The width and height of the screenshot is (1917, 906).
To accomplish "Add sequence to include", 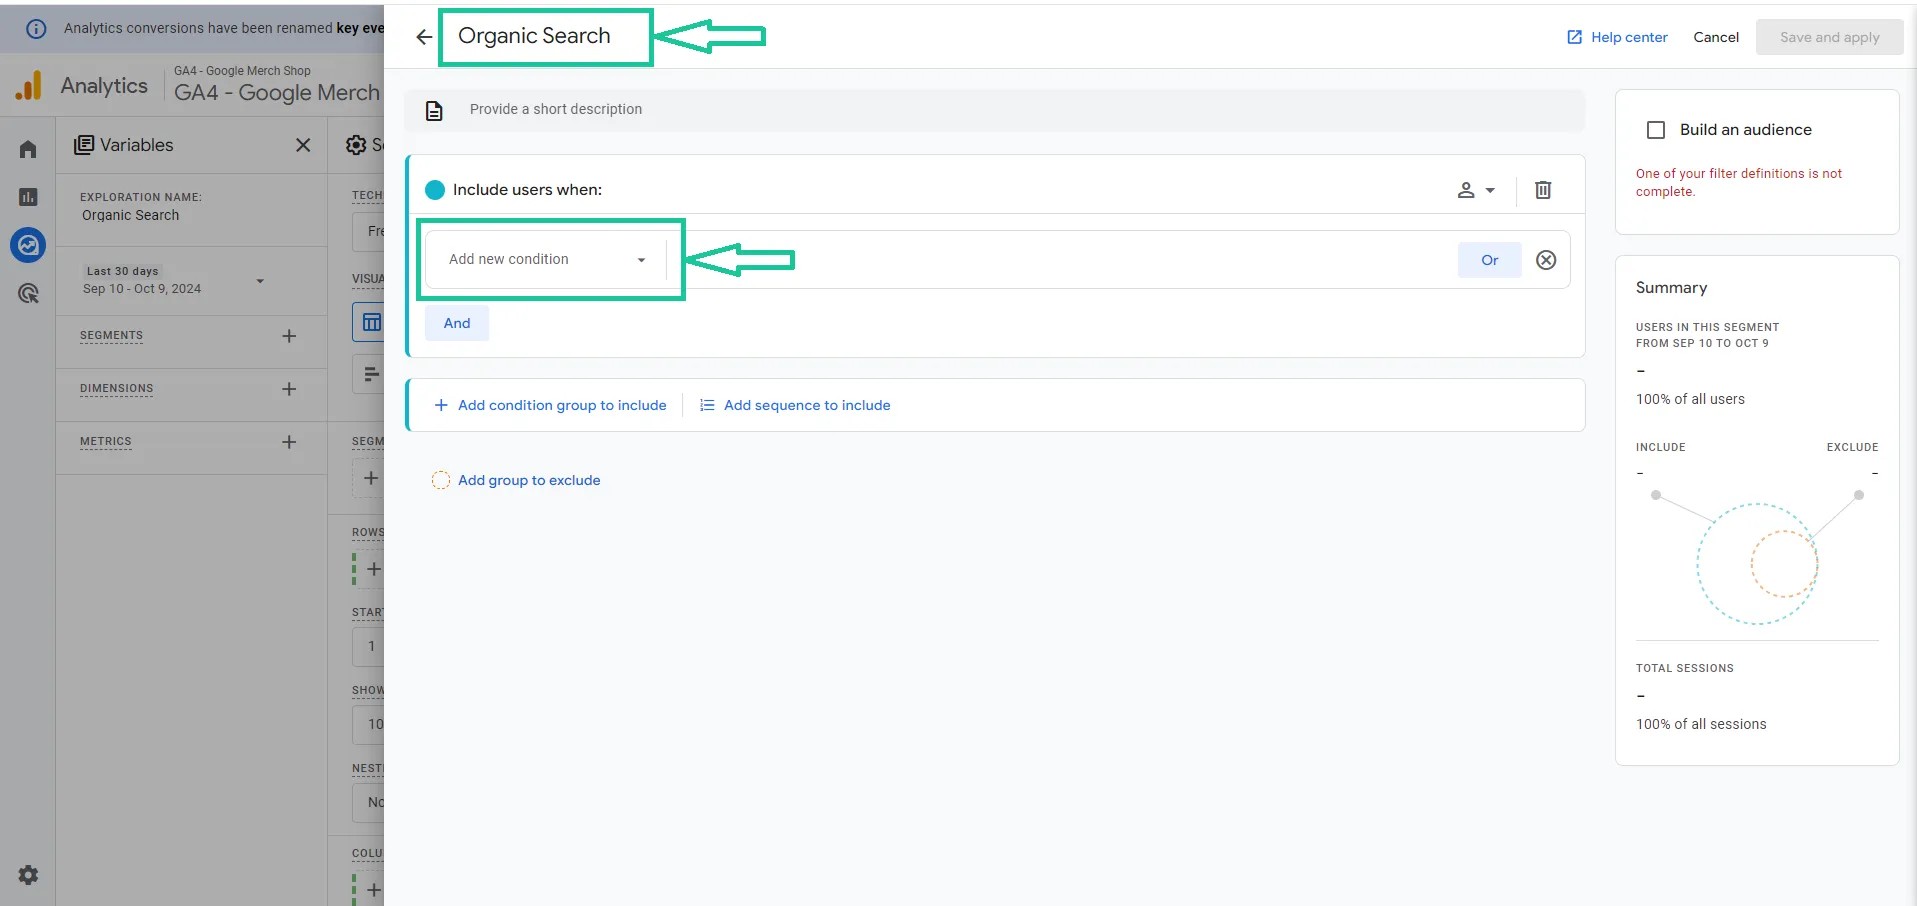I will tap(795, 405).
